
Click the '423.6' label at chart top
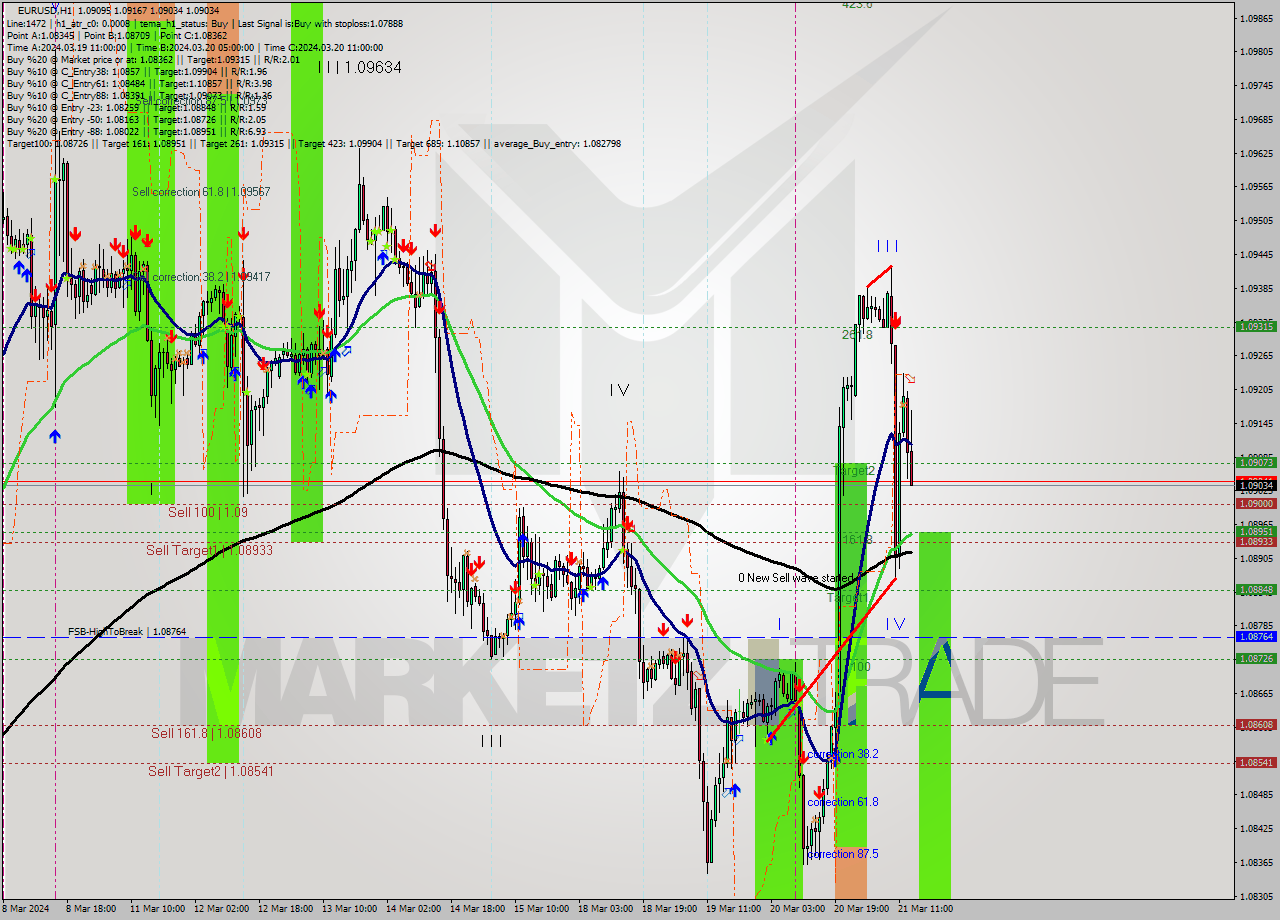click(x=857, y=5)
